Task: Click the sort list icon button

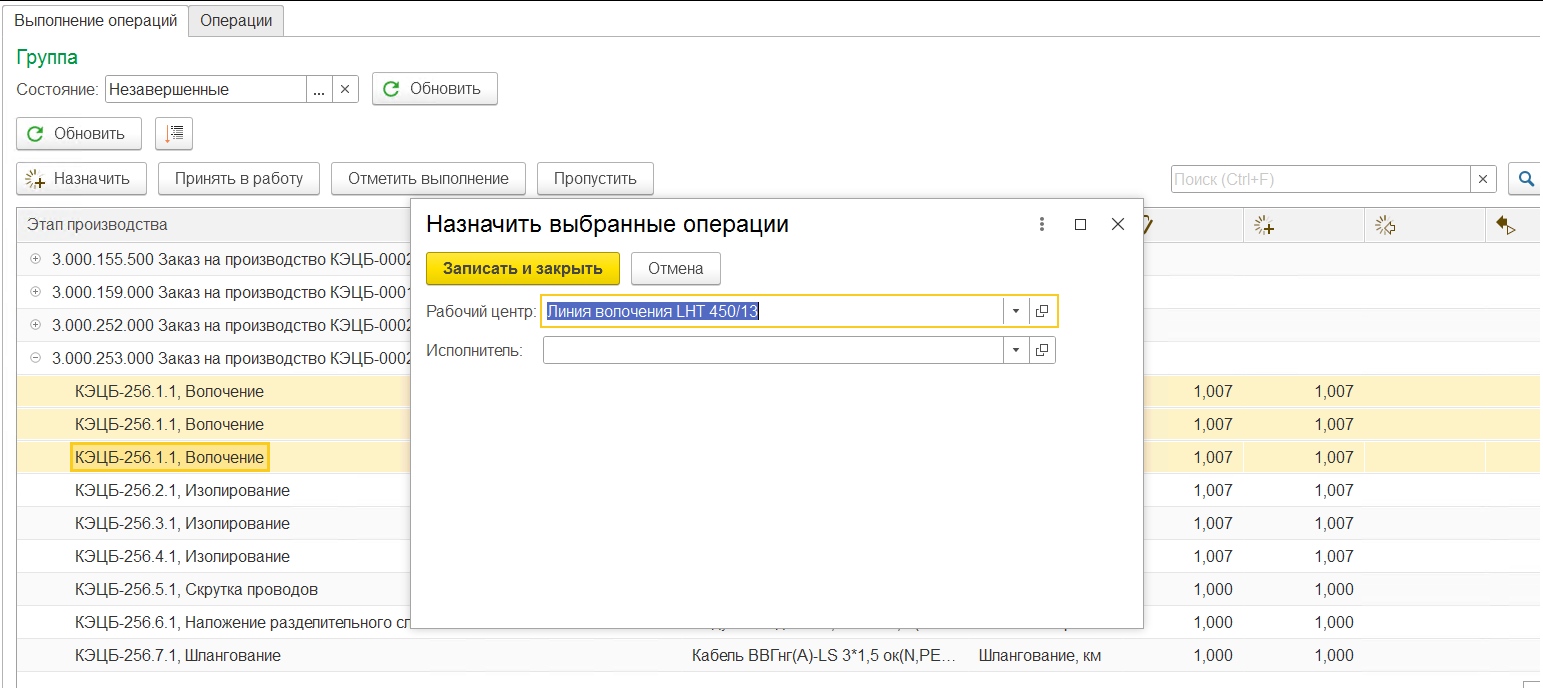Action: click(x=174, y=133)
